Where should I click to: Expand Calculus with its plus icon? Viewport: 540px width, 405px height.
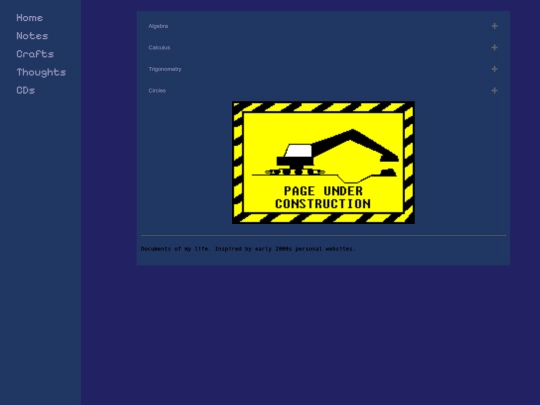point(495,48)
